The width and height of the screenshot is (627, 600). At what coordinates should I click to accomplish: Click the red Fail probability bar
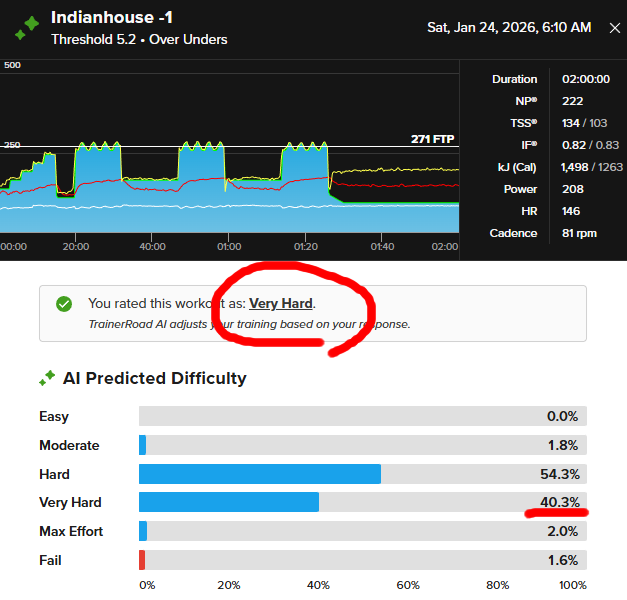pos(142,560)
